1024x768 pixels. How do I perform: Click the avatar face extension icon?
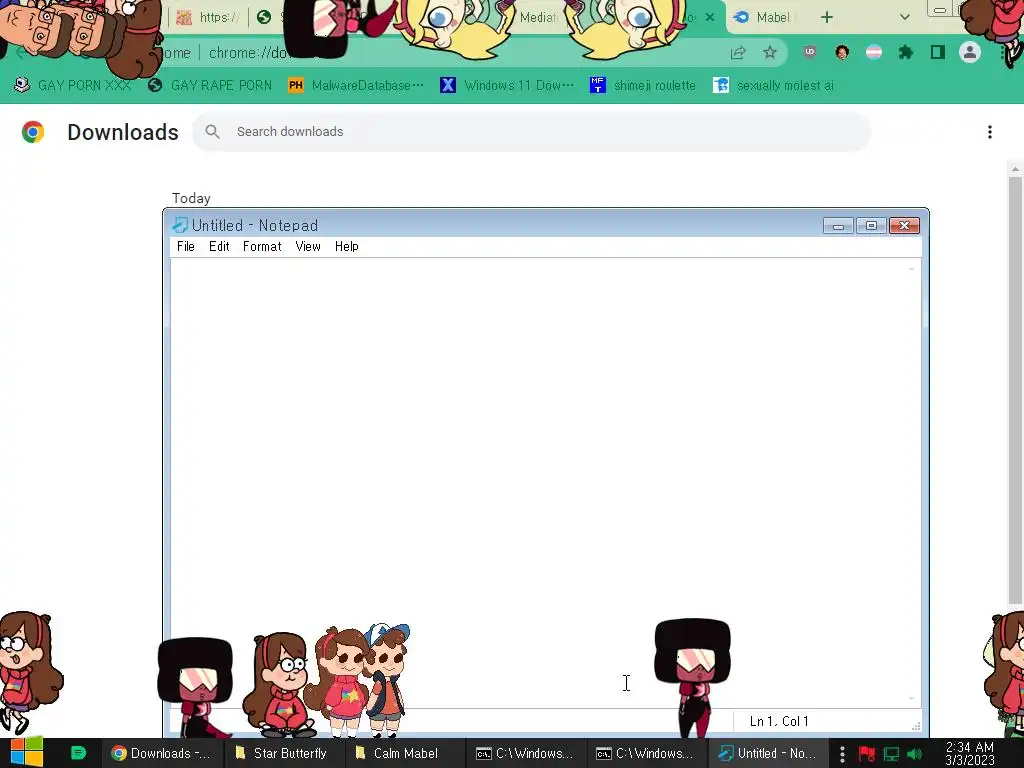point(842,53)
